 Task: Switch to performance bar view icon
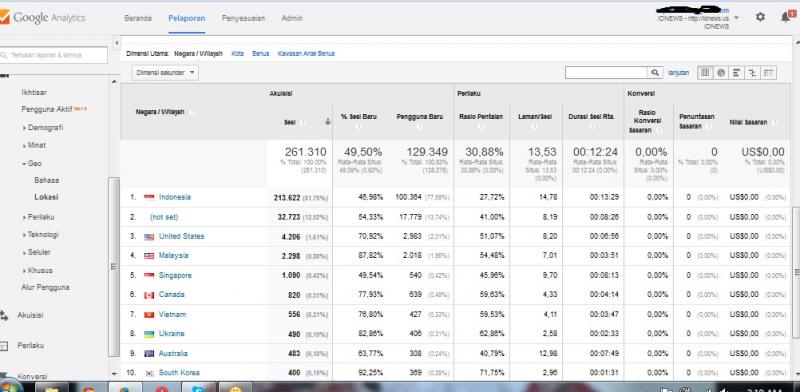[736, 72]
